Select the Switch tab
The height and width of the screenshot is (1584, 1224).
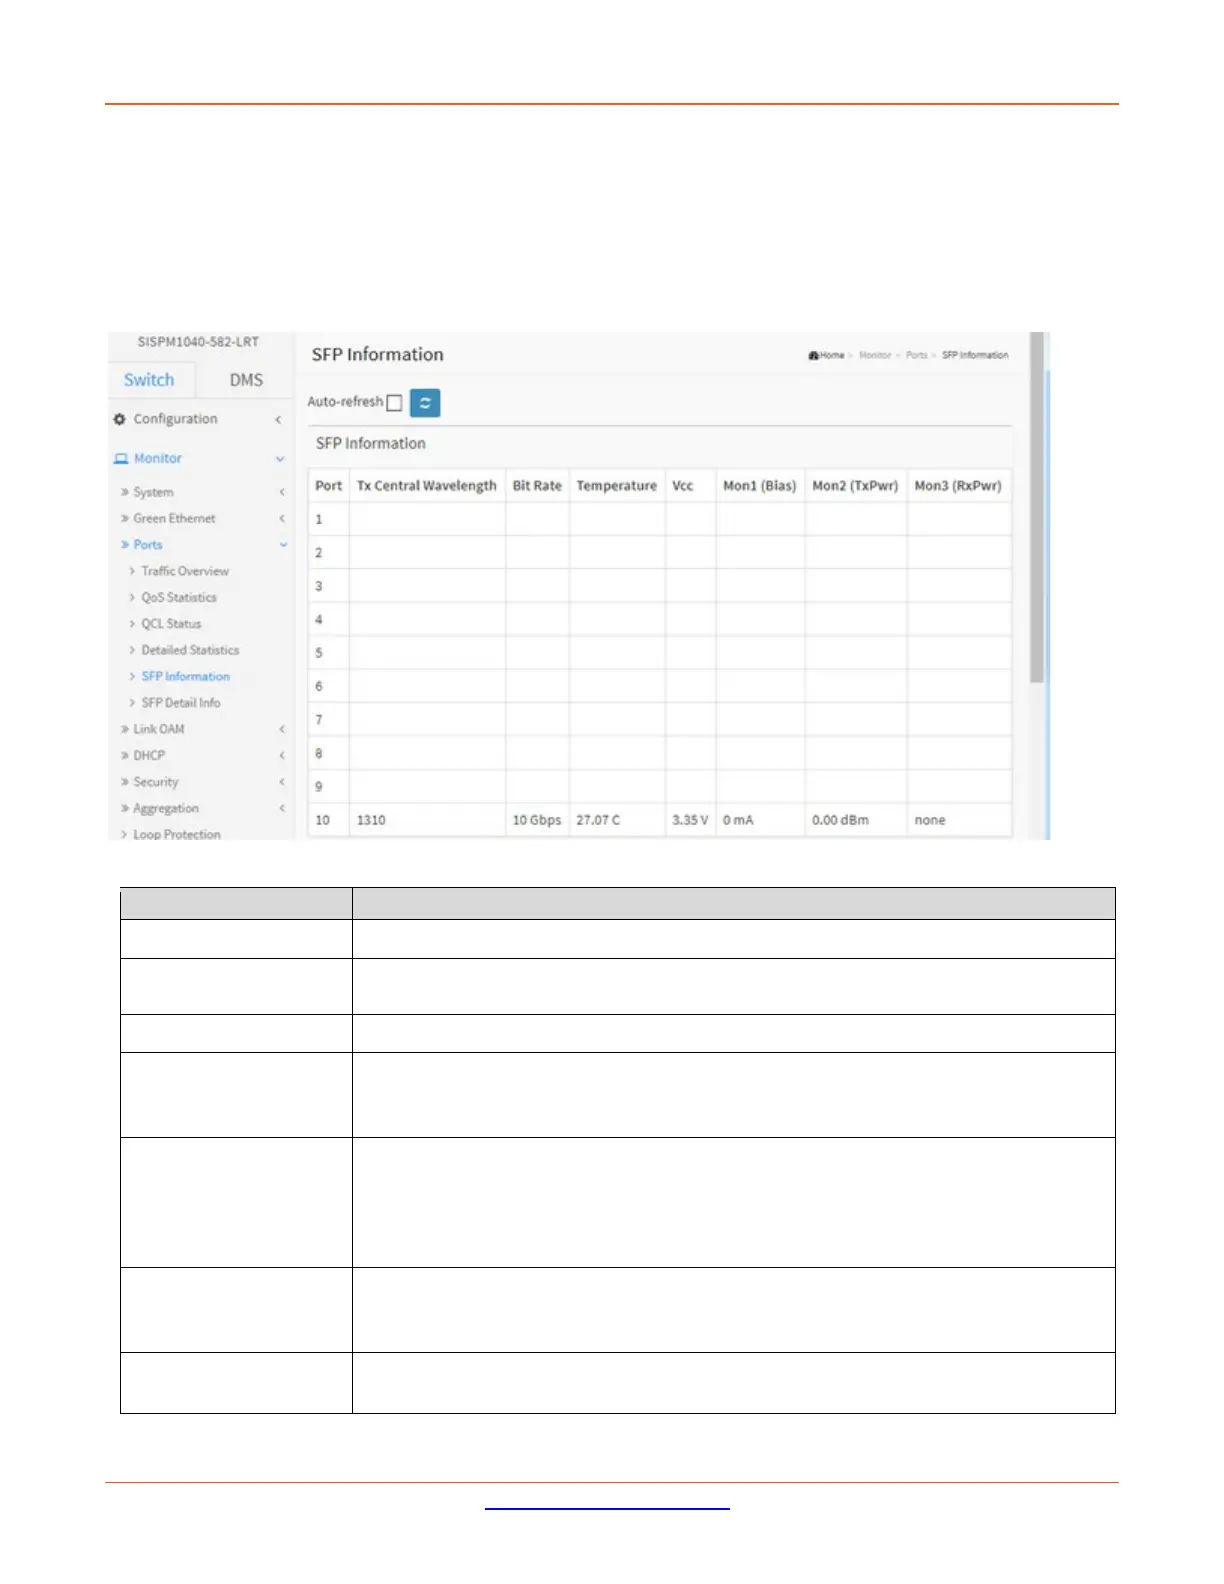click(x=149, y=380)
